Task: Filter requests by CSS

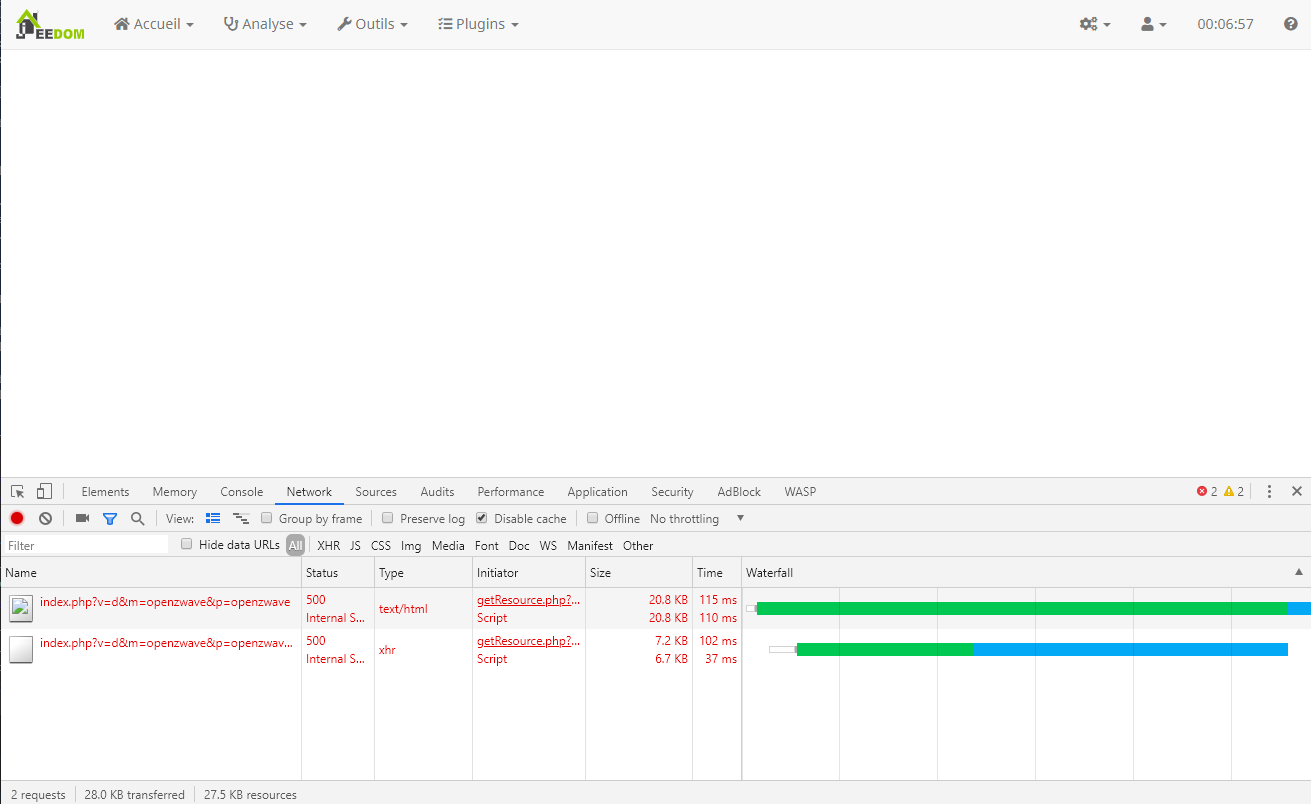Action: click(x=381, y=546)
